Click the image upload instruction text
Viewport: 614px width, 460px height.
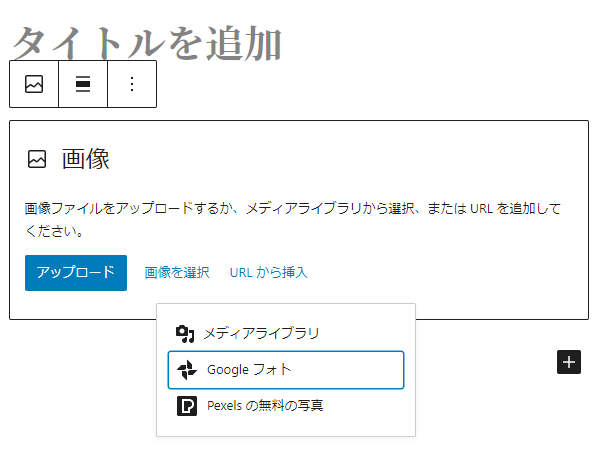293,220
